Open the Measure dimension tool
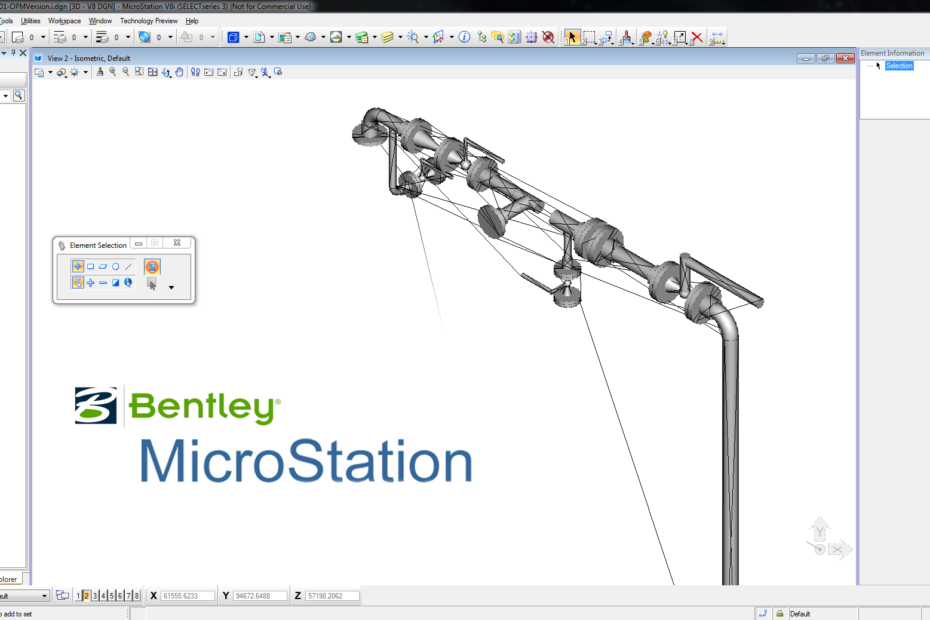930x620 pixels. click(x=716, y=37)
